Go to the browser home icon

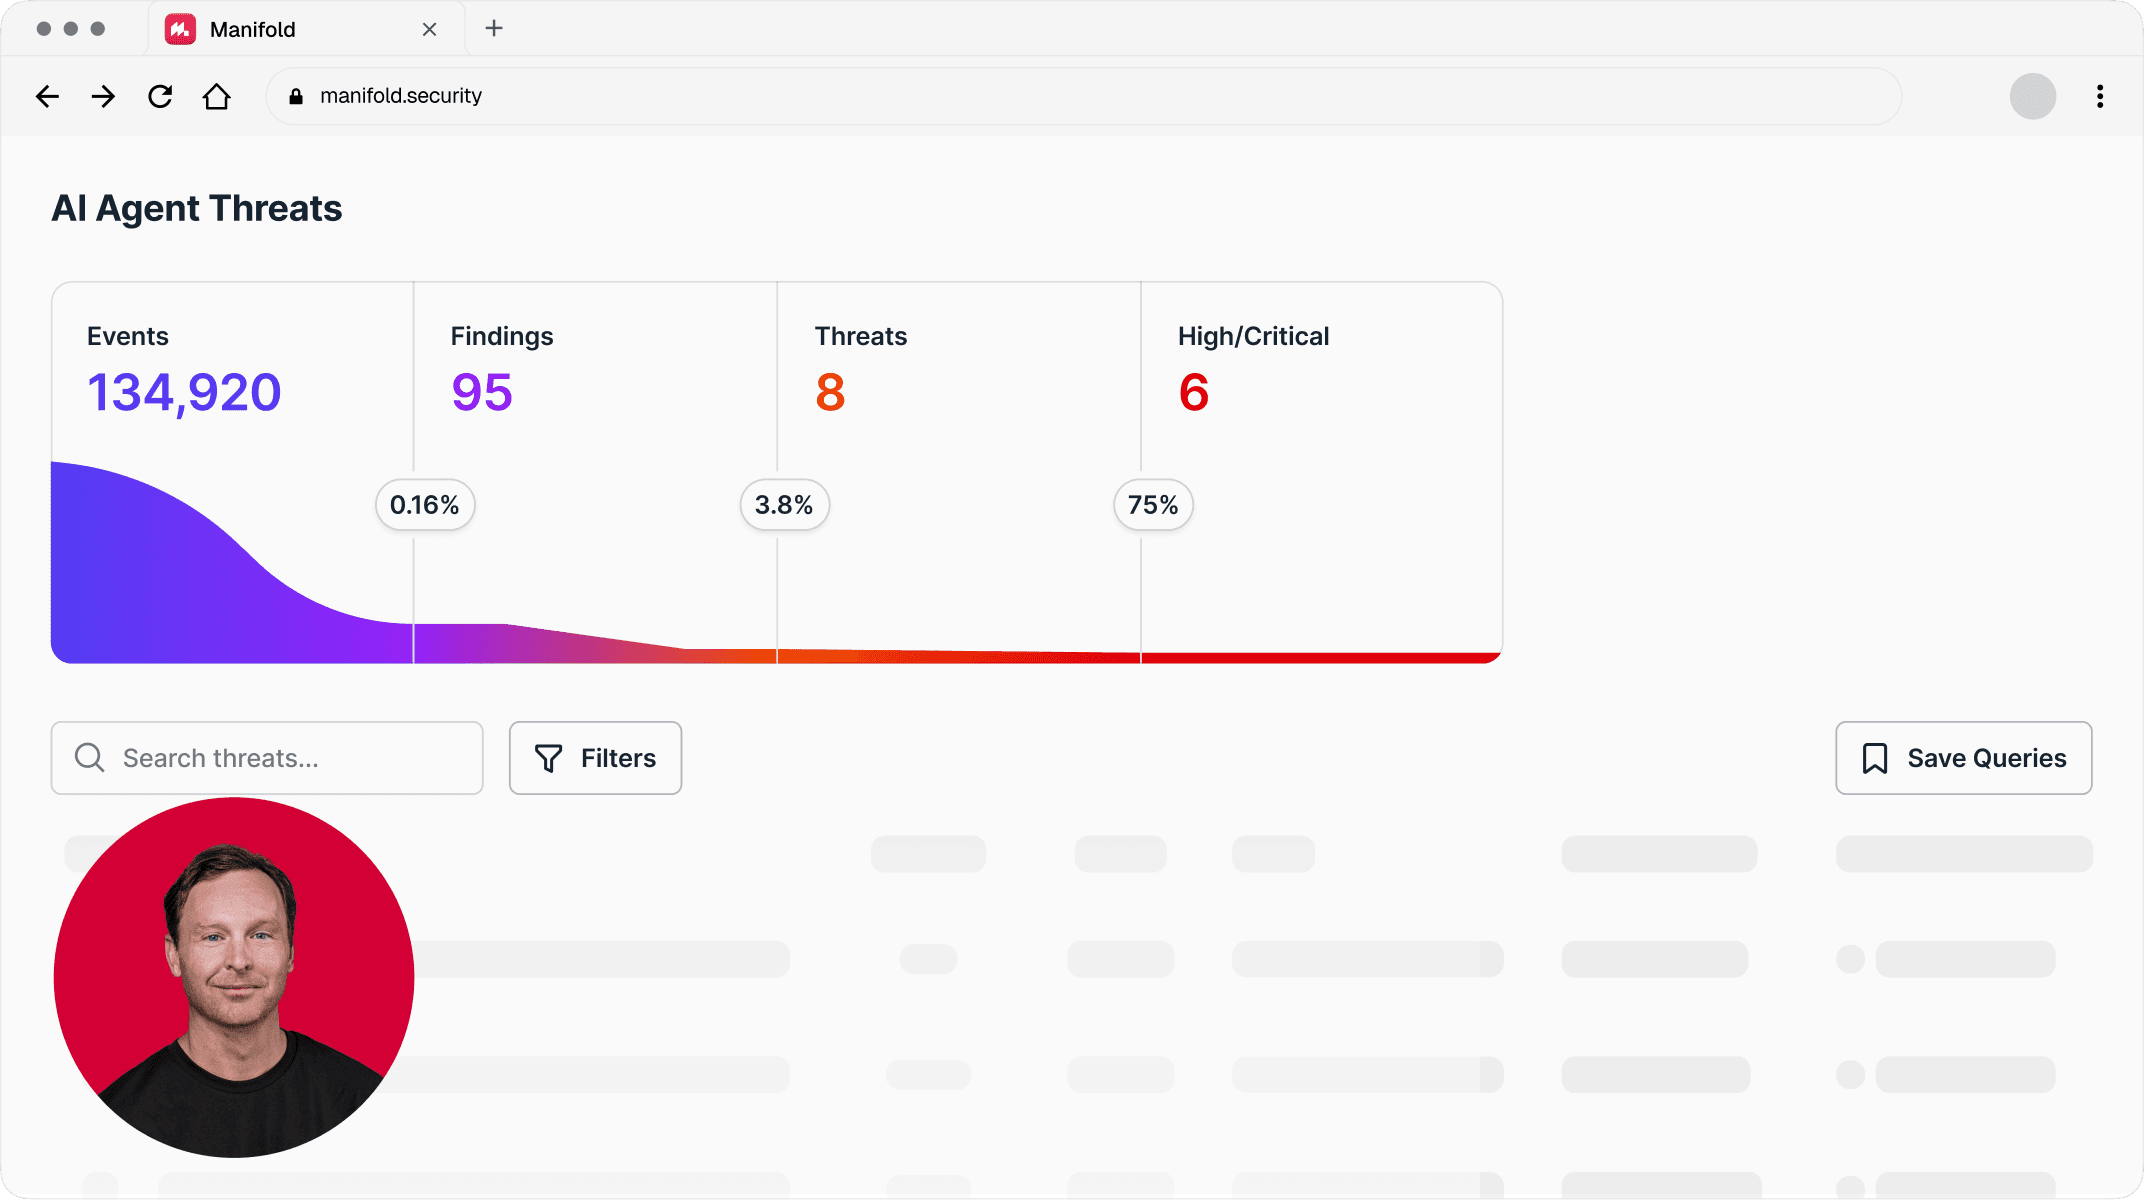[x=217, y=96]
